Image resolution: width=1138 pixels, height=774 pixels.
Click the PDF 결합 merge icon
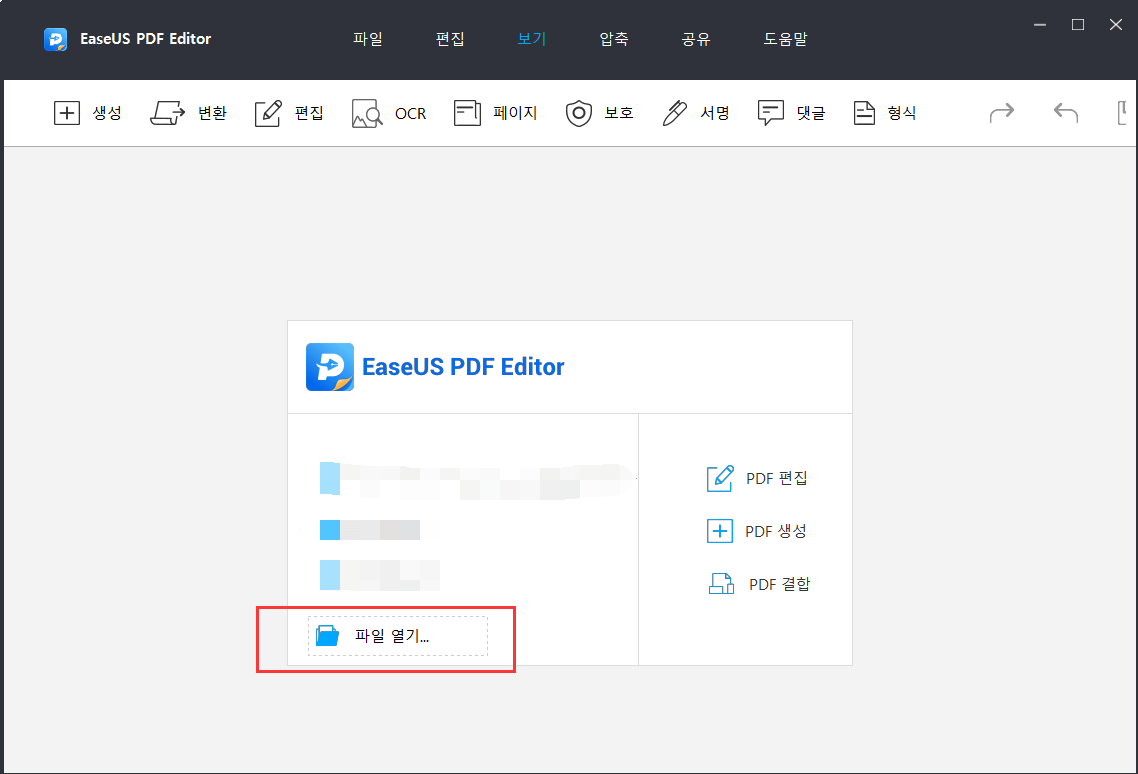tap(721, 584)
